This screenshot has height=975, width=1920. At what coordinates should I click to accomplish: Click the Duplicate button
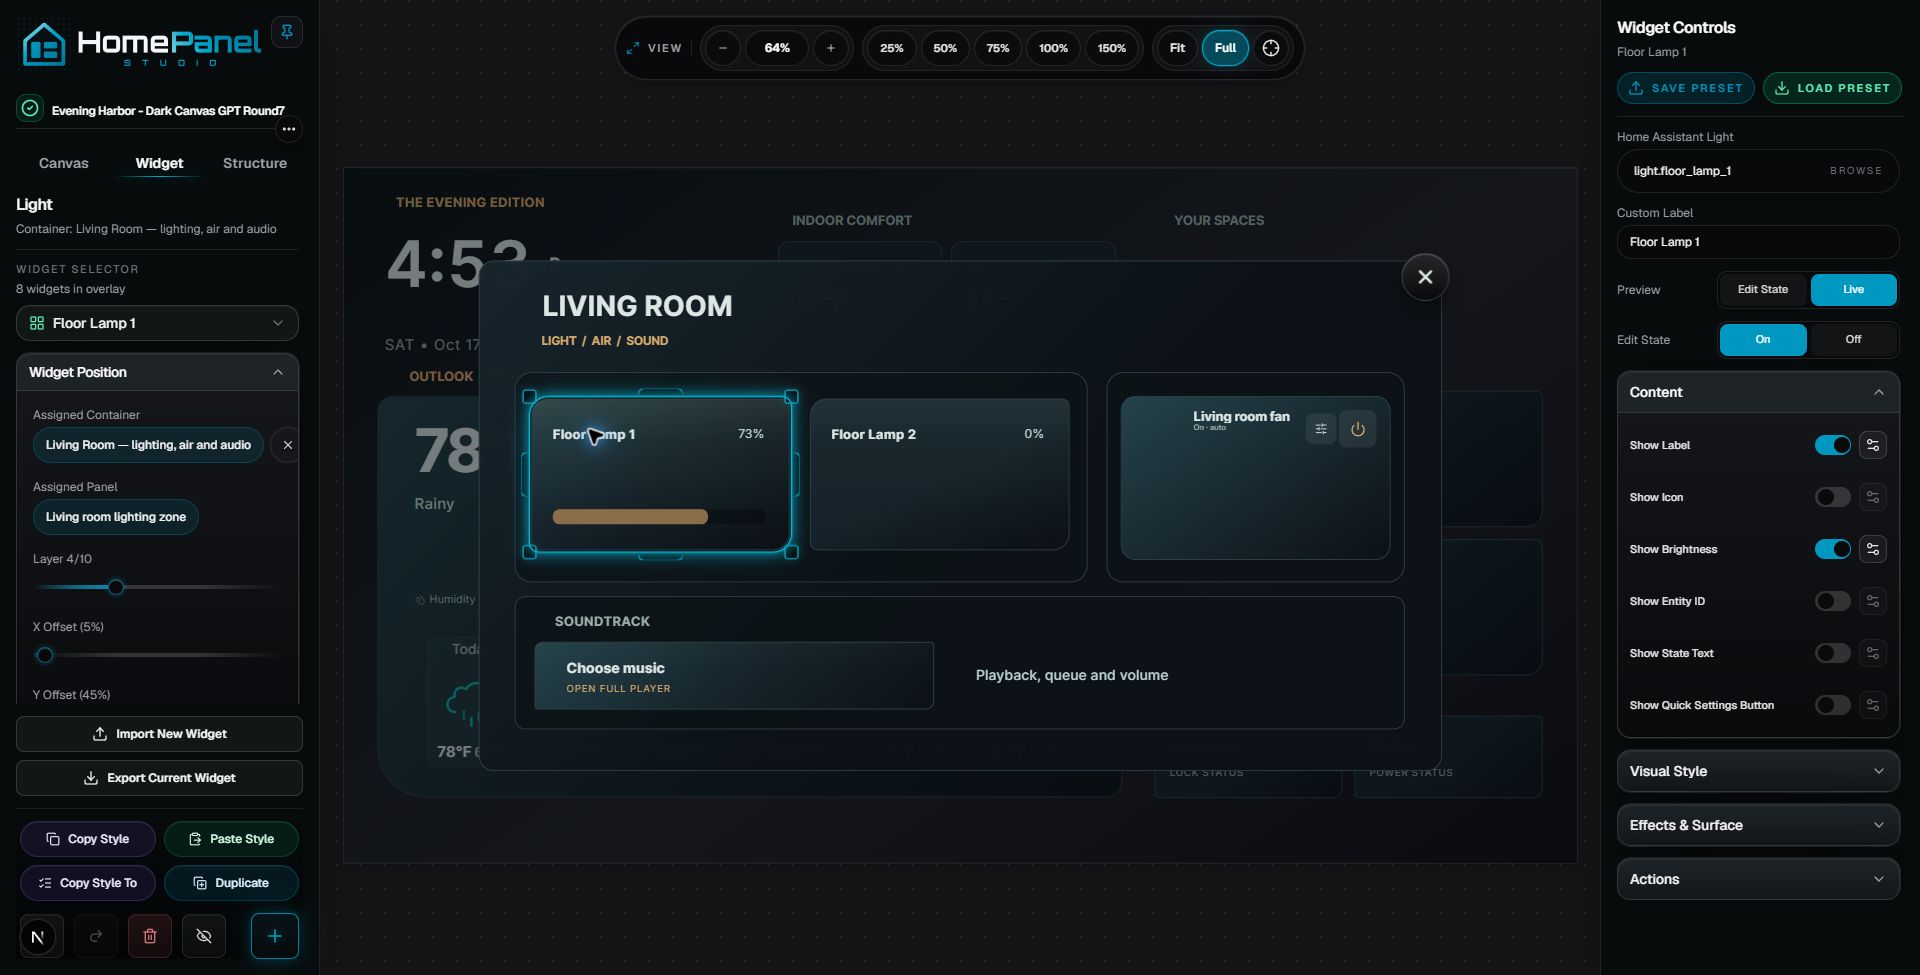[231, 883]
